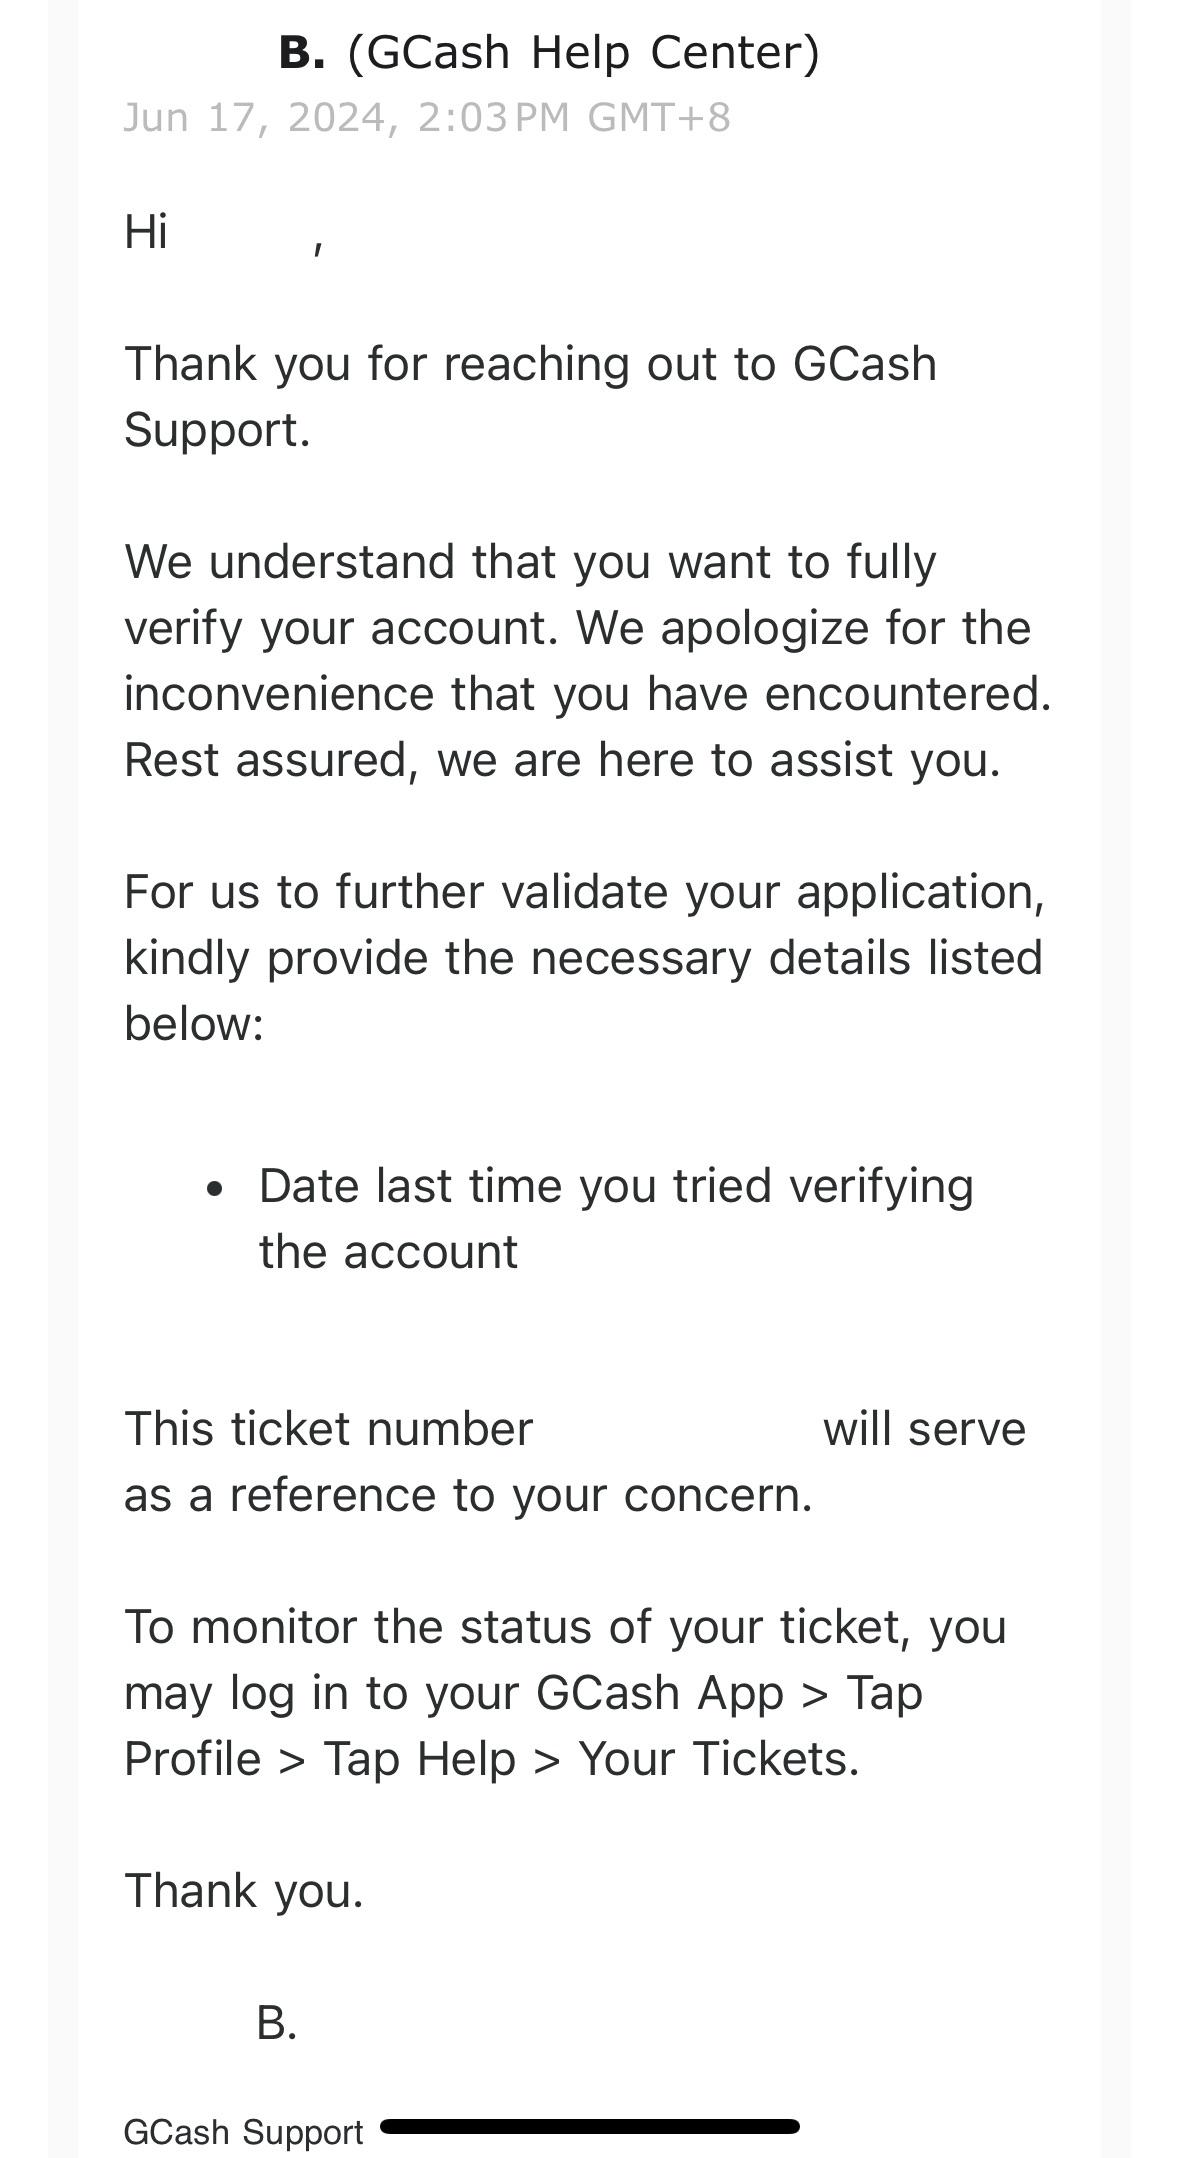Tap "as a reference to your concern." line
This screenshot has height=2158, width=1179.
coord(468,1495)
